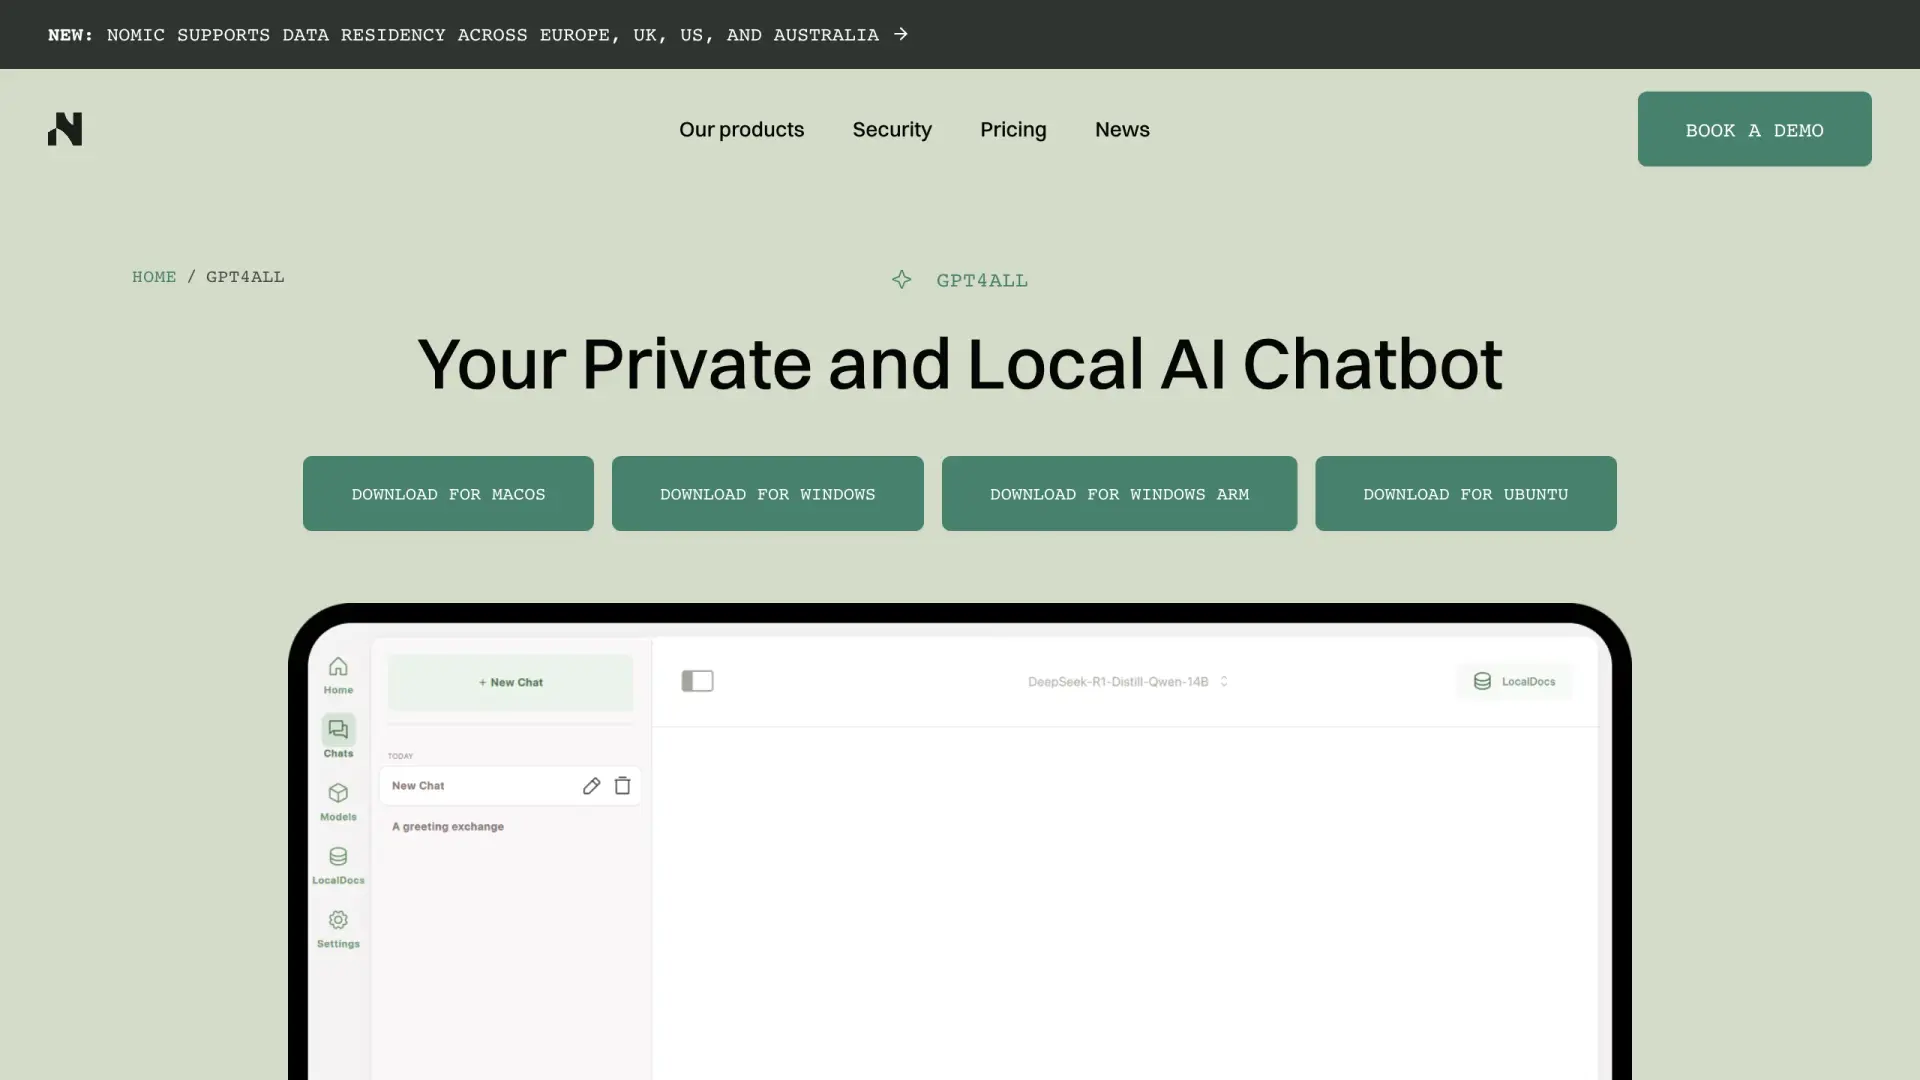This screenshot has height=1080, width=1920.
Task: Click the 'Your Private and Local AI Chatbot' heading
Action: pyautogui.click(x=960, y=363)
